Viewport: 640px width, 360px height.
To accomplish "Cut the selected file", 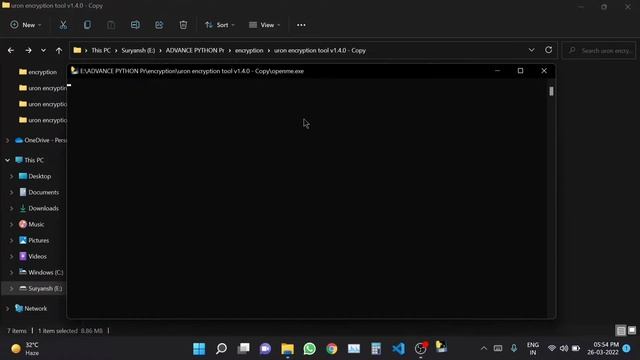I will pos(63,25).
